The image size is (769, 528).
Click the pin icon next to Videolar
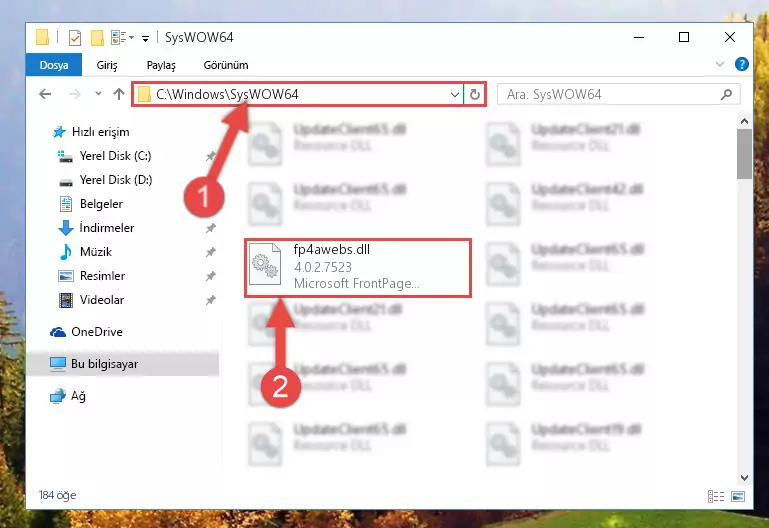pyautogui.click(x=210, y=301)
